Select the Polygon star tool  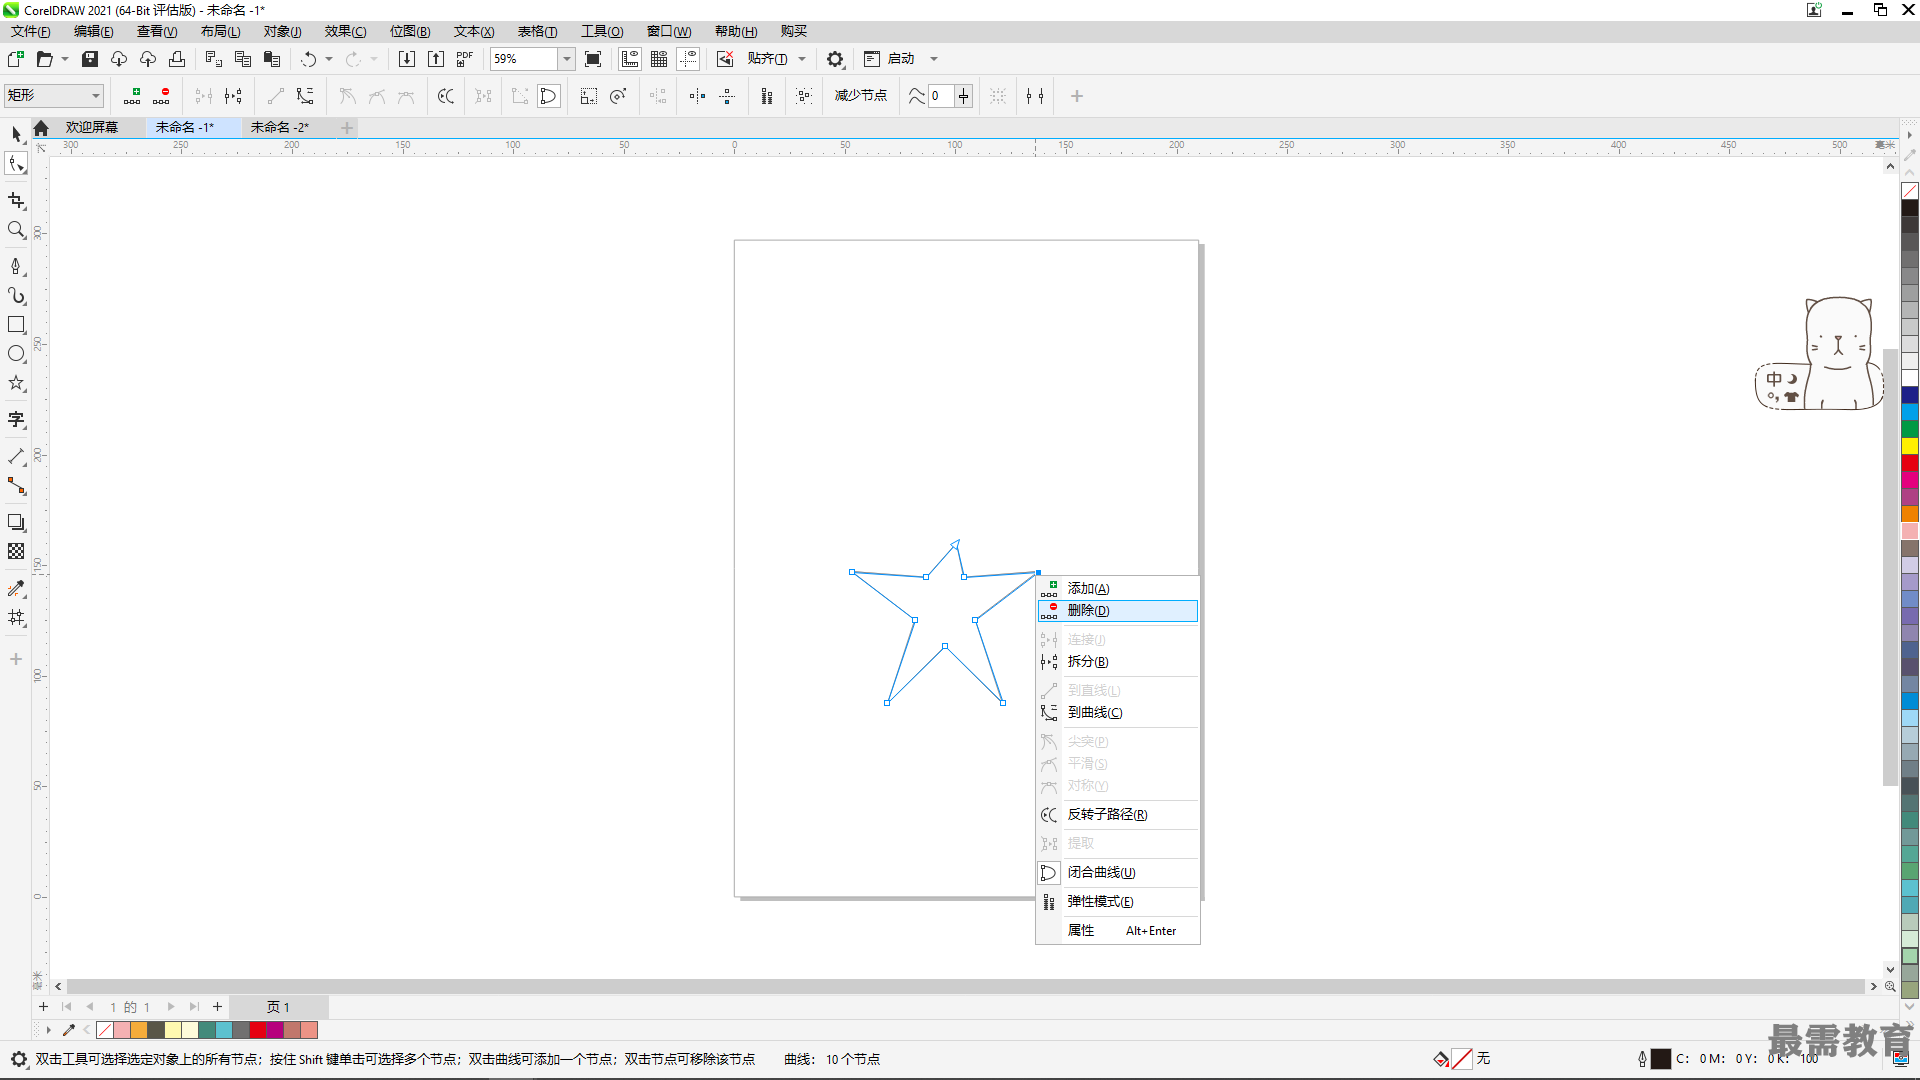pos(16,384)
